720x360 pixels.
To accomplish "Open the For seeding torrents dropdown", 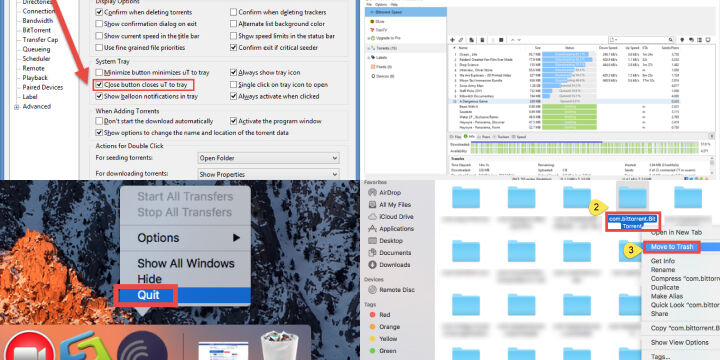I will coord(268,158).
